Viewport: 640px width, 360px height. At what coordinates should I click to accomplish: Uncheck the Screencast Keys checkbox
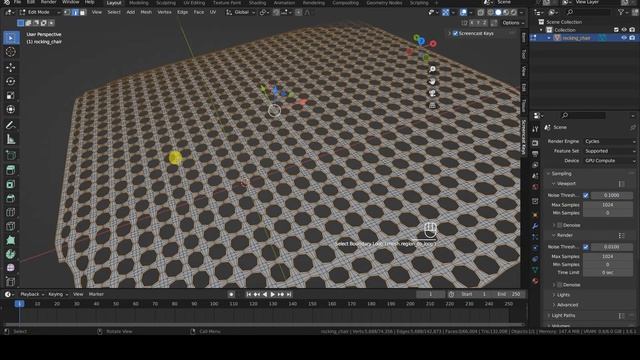[455, 33]
